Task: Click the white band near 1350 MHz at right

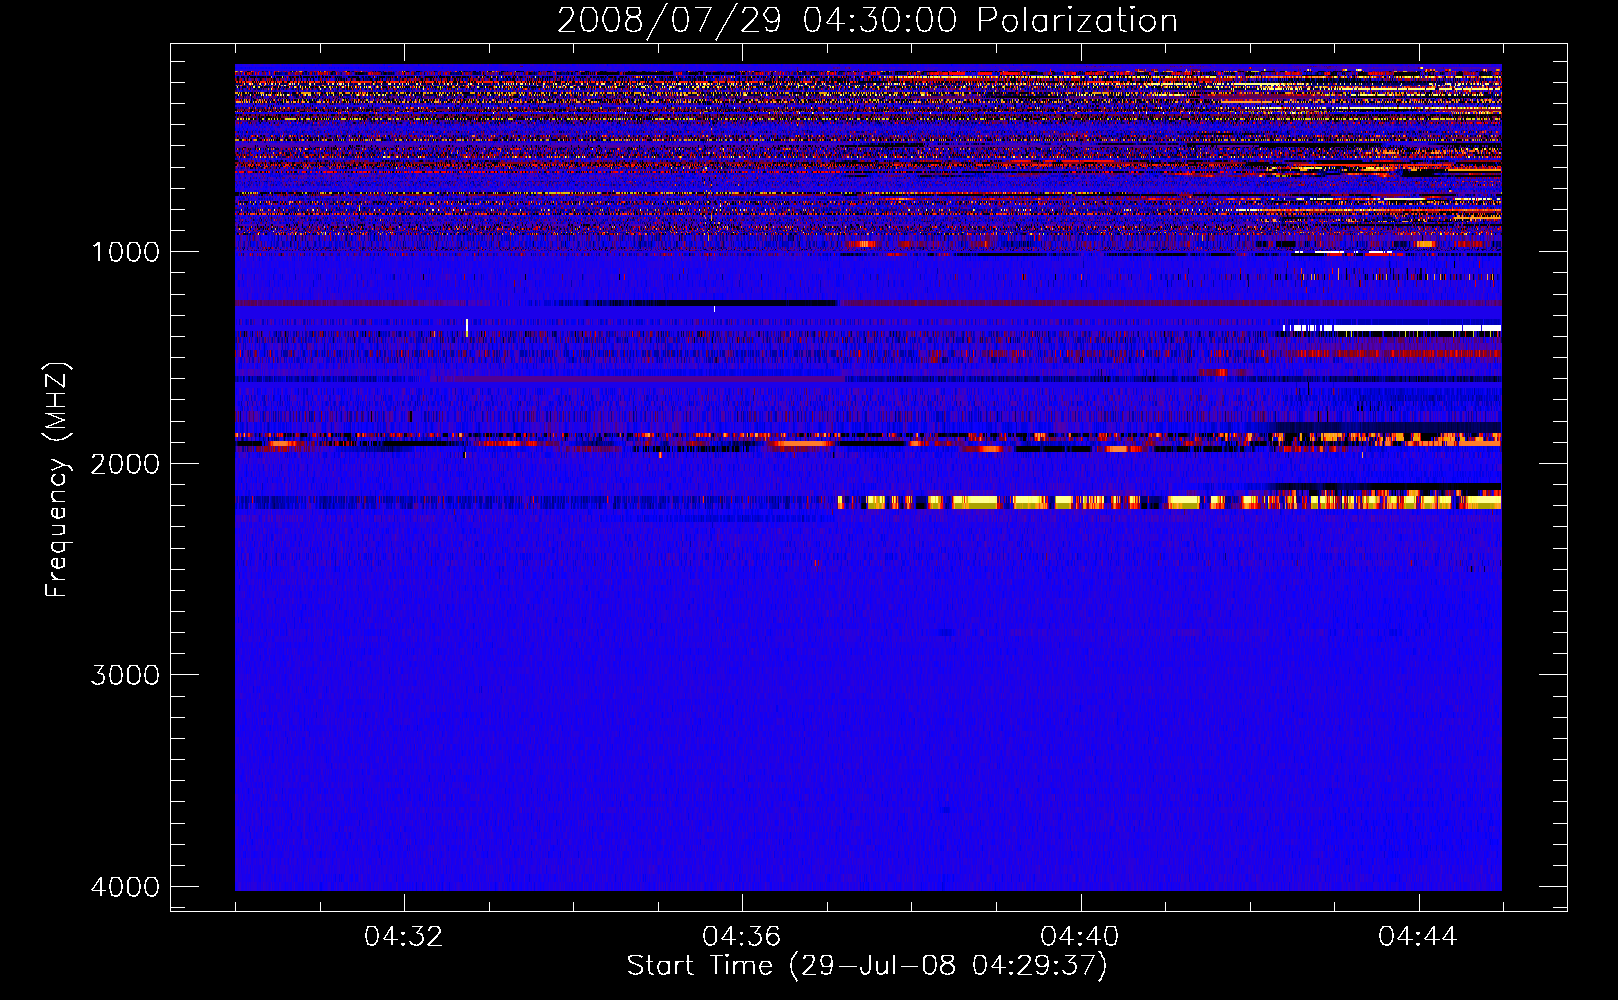Action: click(x=1391, y=328)
